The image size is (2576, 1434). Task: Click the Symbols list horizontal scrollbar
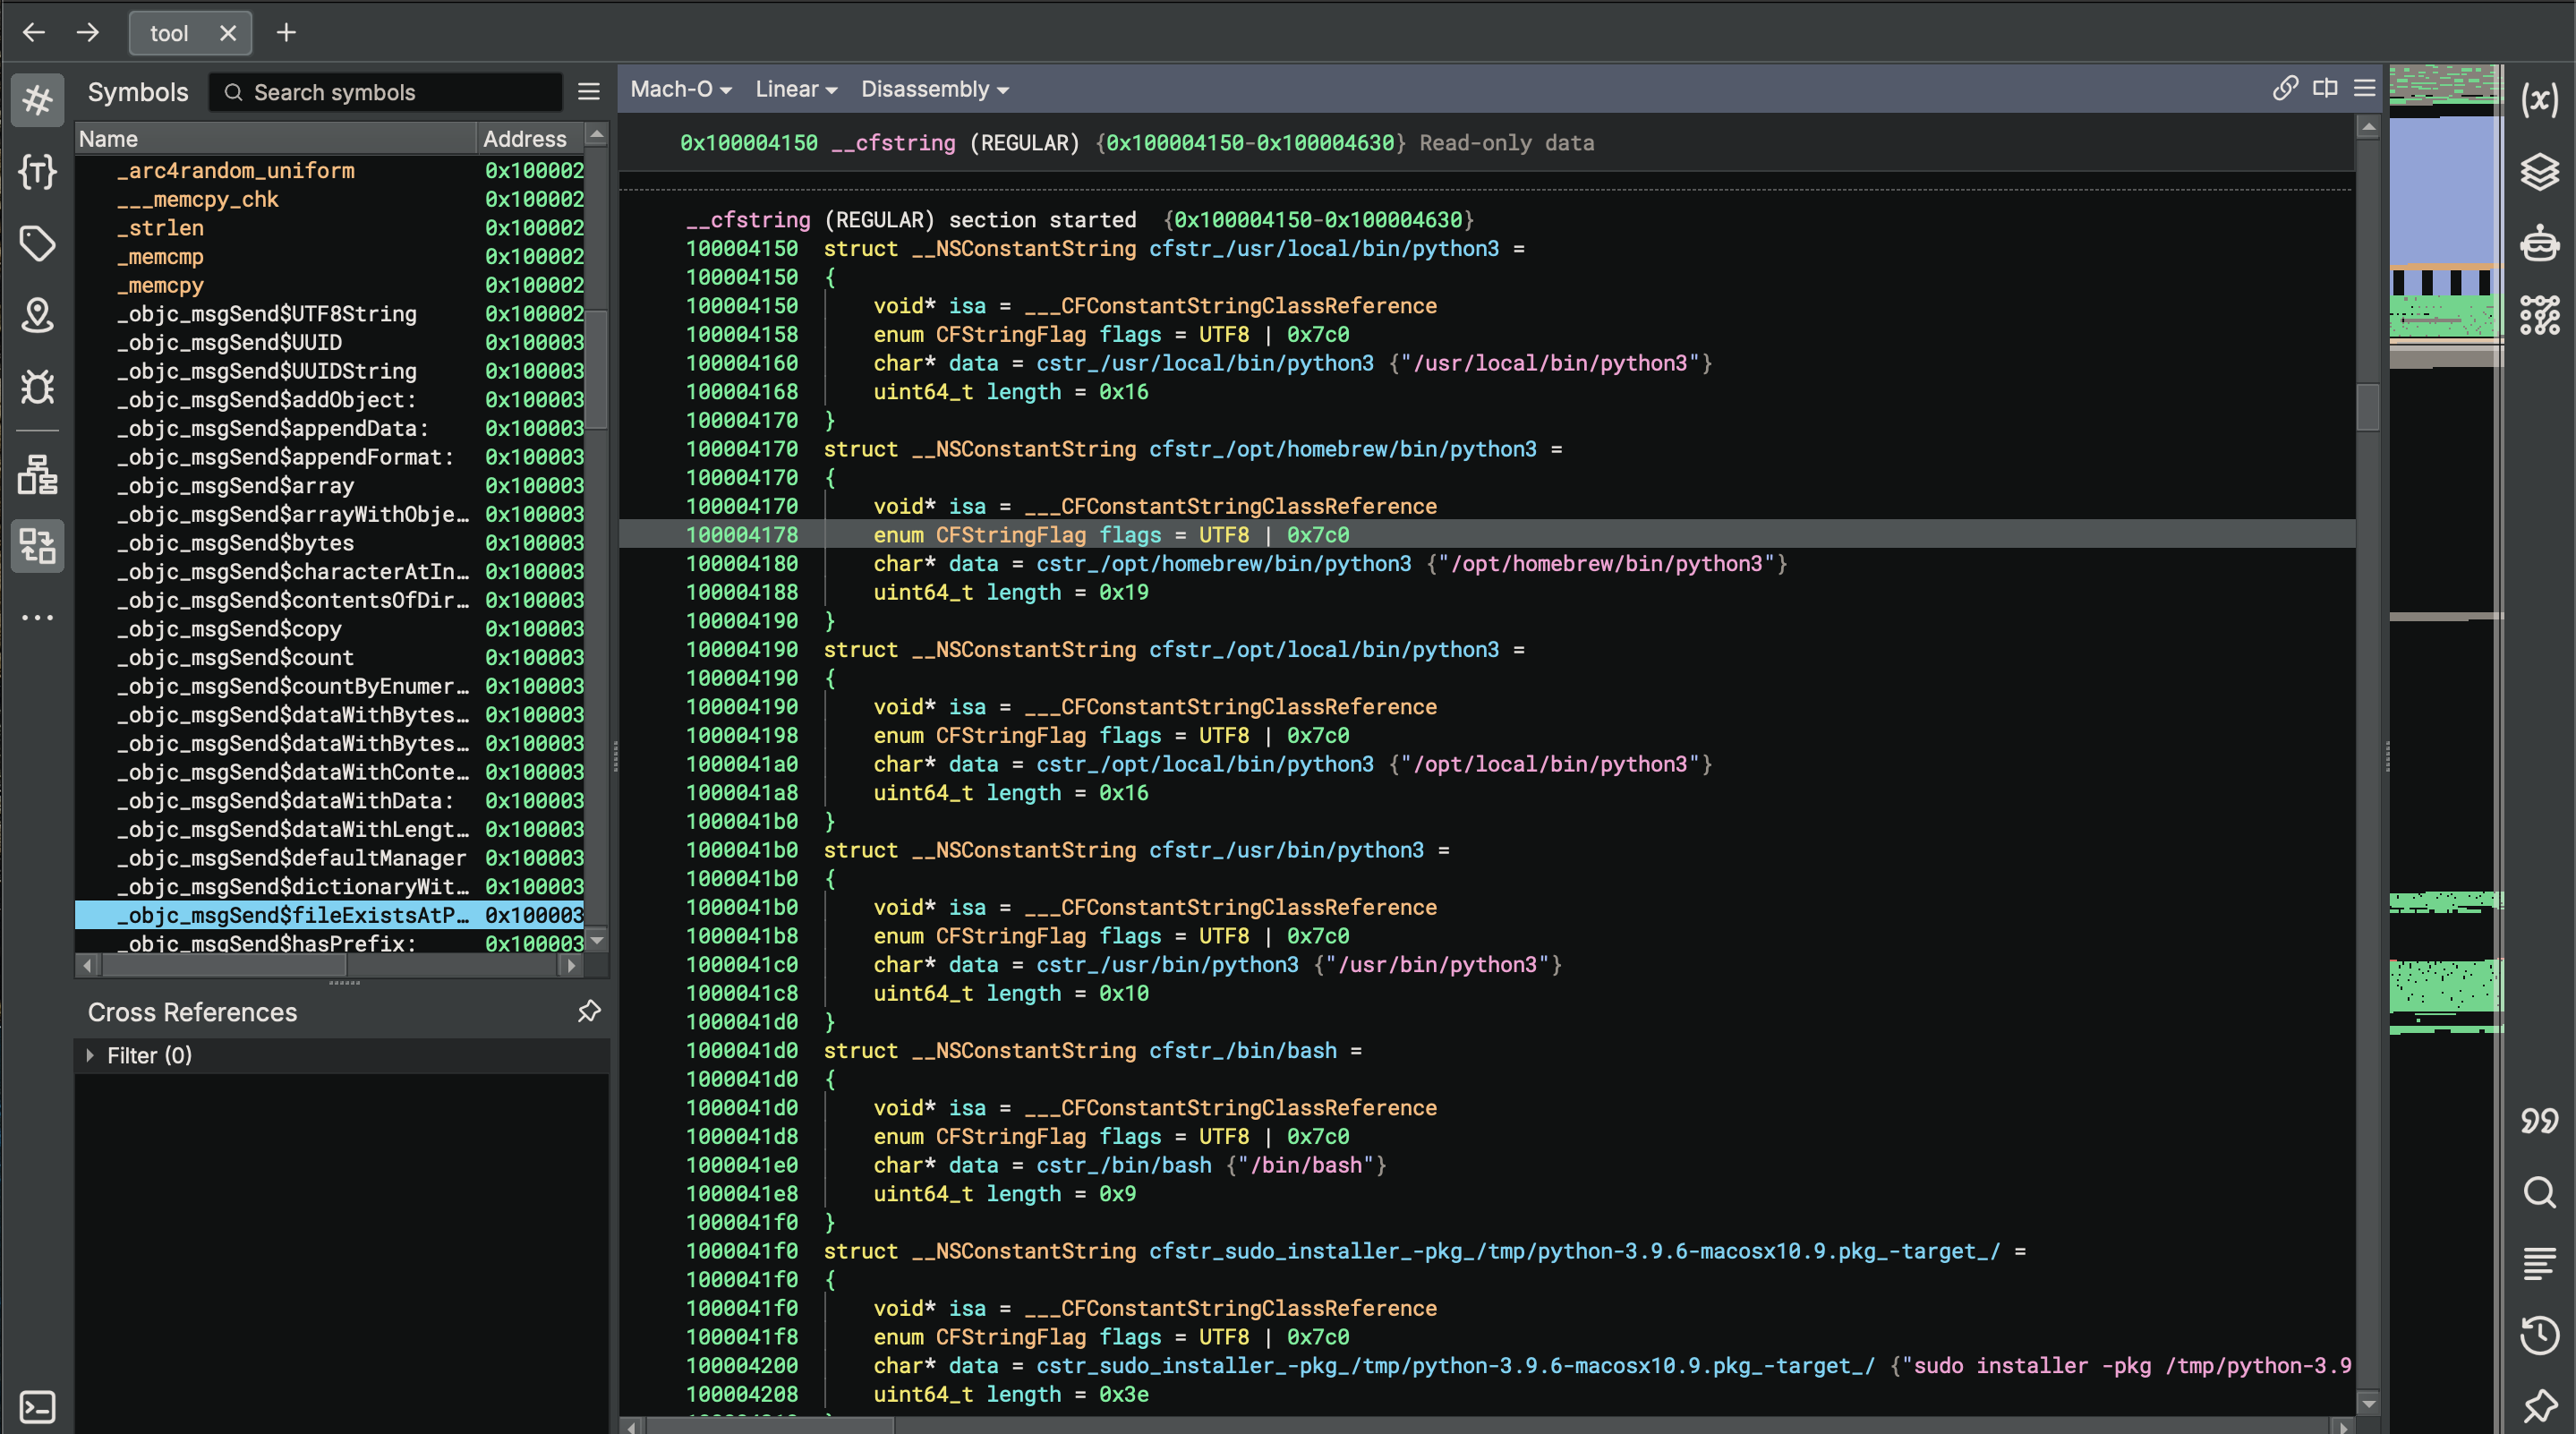point(225,965)
